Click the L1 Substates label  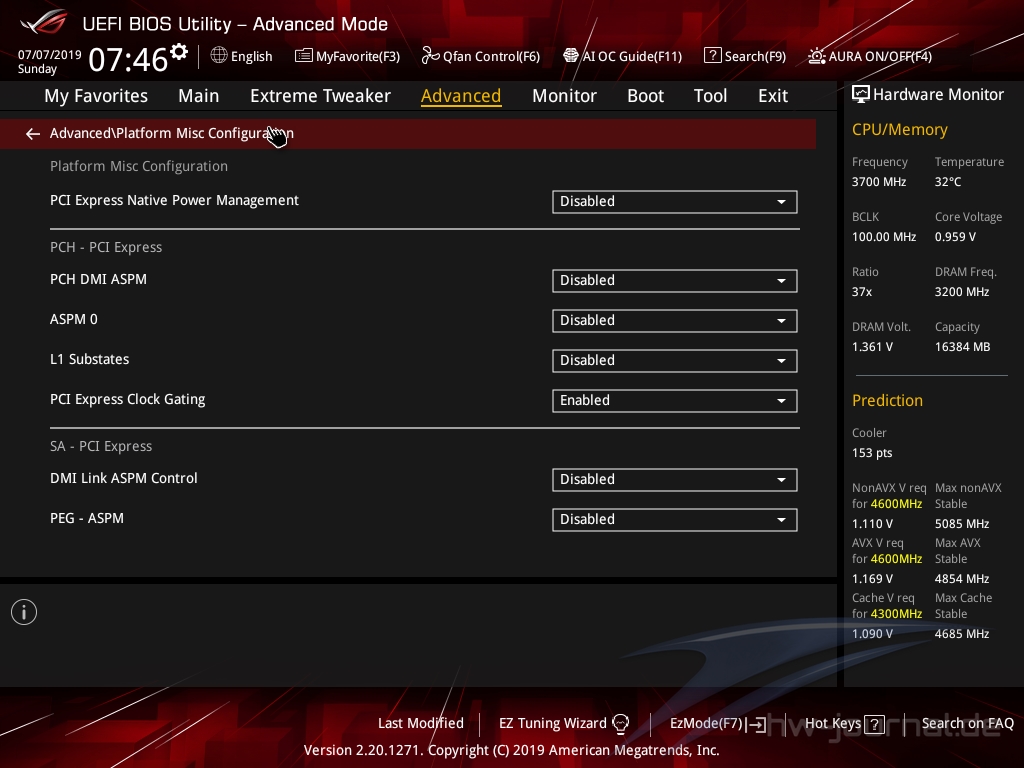tap(89, 359)
